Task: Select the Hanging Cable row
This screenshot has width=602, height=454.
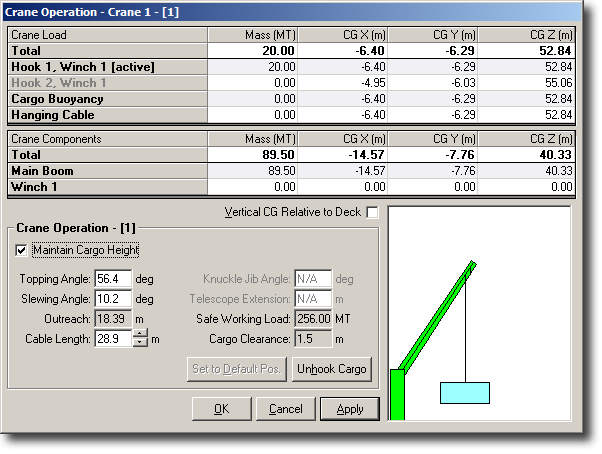Action: tap(291, 115)
